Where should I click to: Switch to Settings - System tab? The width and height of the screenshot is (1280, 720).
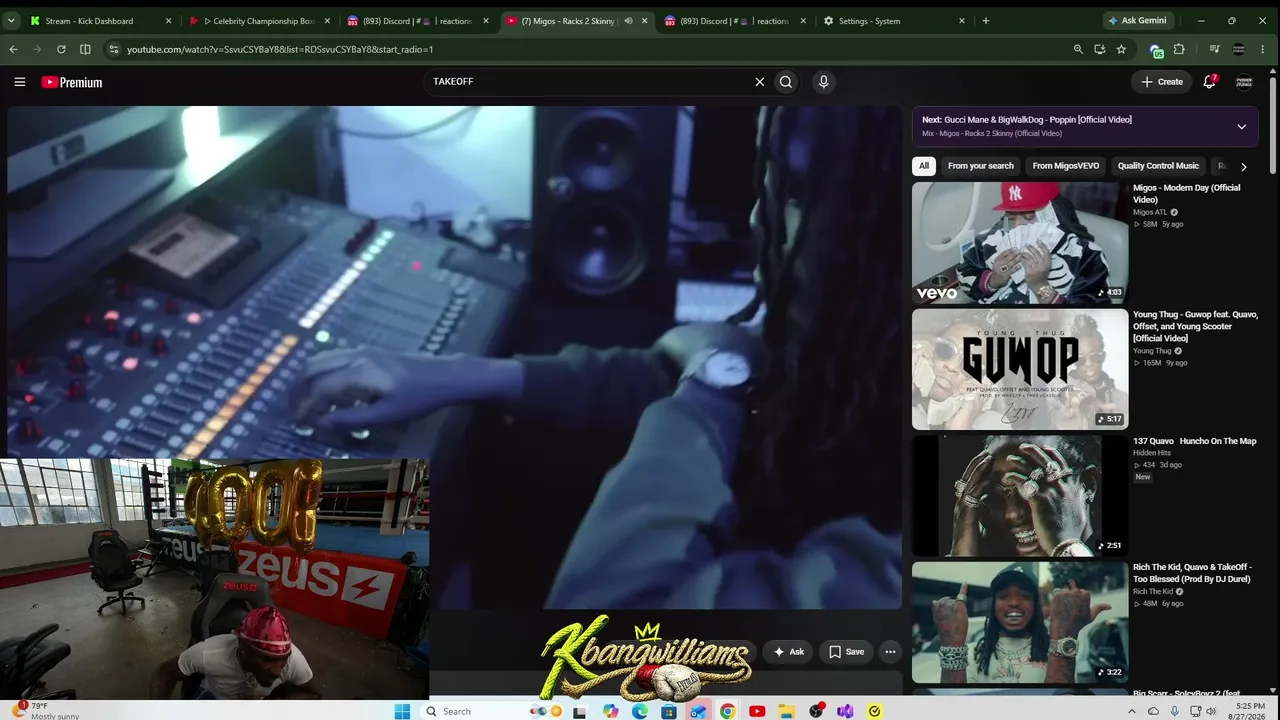(895, 21)
